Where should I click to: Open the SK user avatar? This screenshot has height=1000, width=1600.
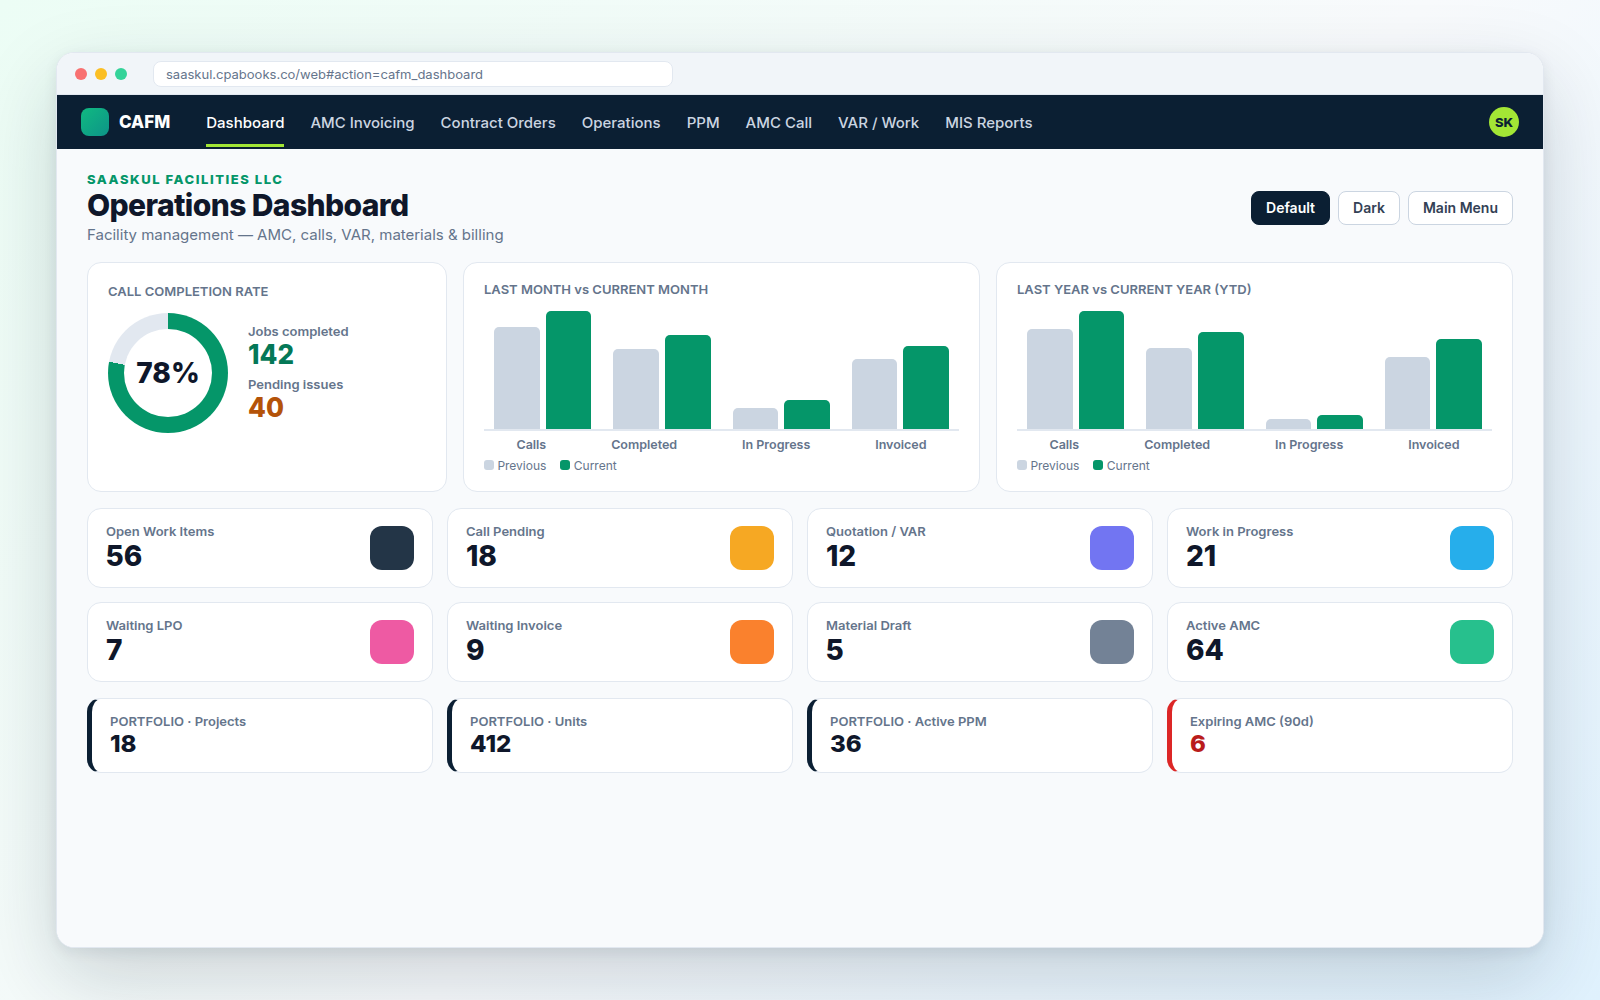pos(1503,122)
